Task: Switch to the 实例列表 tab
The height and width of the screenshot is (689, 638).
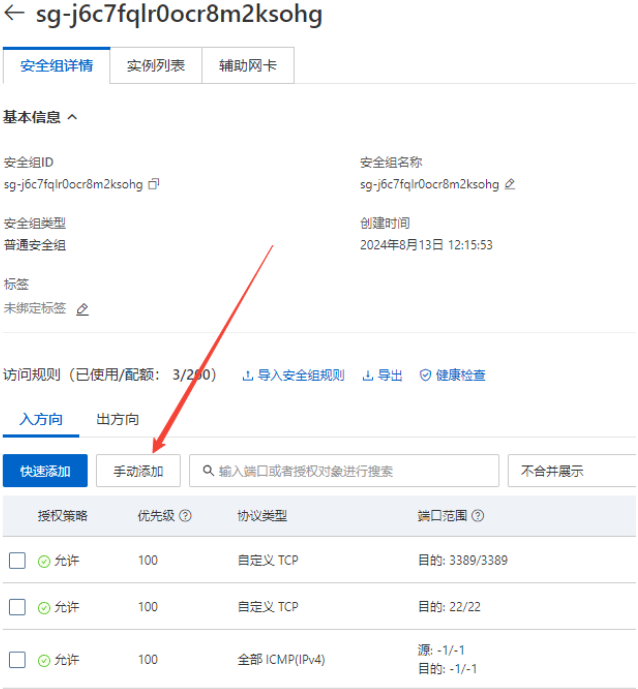Action: click(x=155, y=66)
